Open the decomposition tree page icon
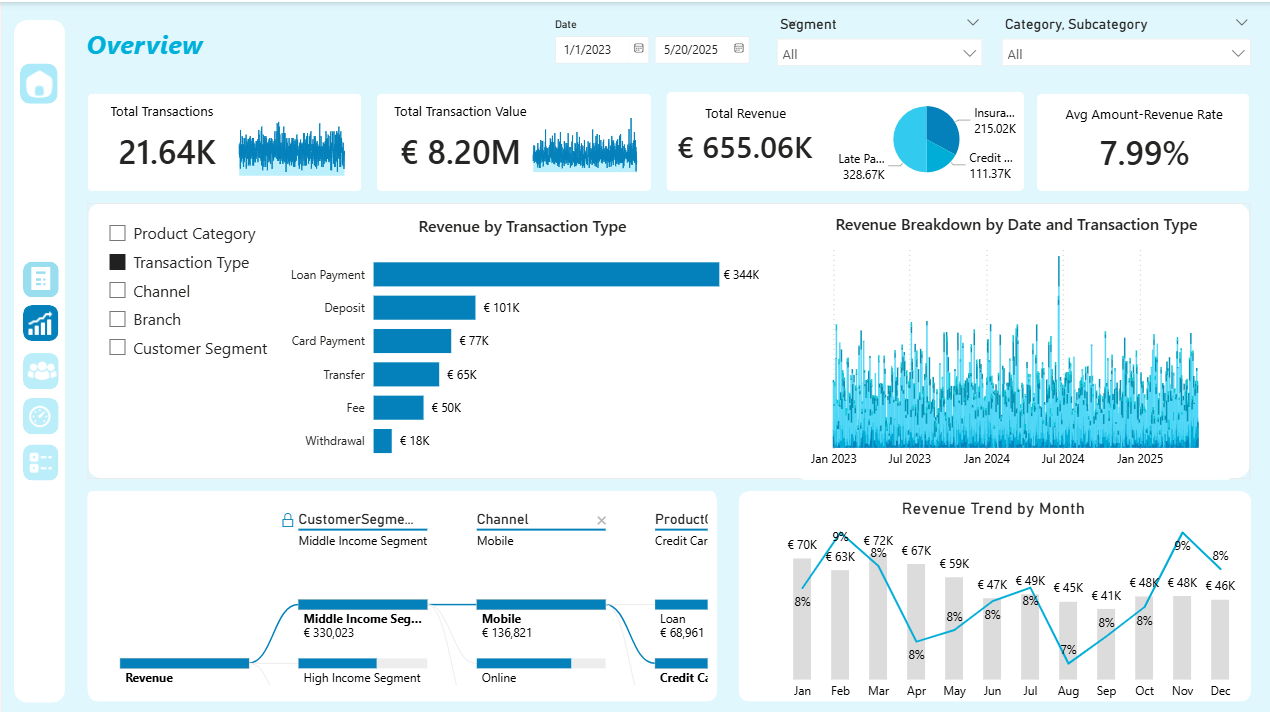 [39, 462]
